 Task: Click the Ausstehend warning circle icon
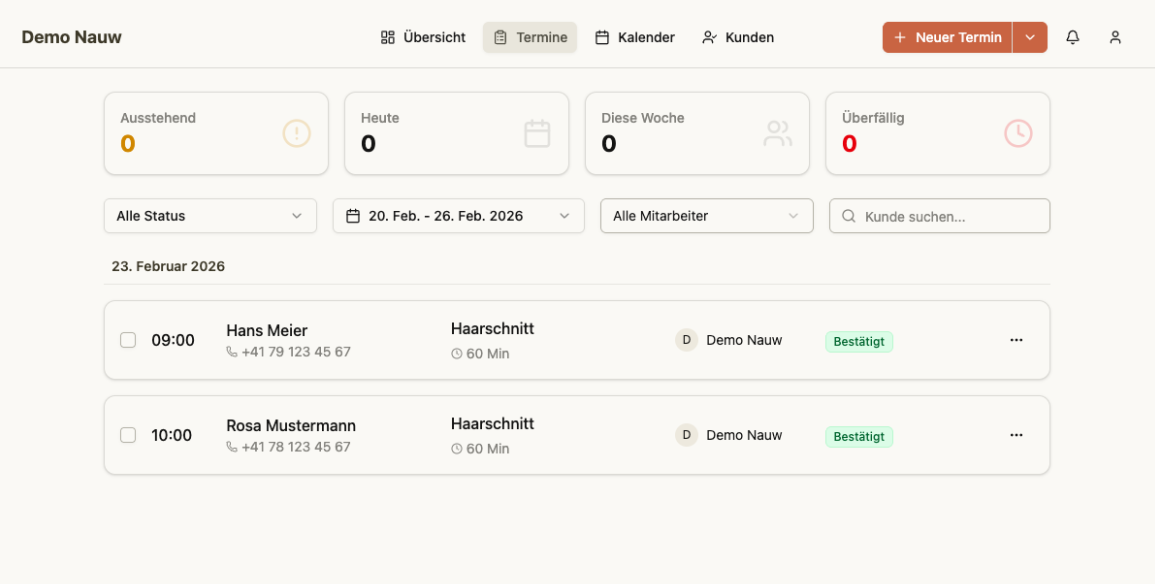tap(297, 133)
